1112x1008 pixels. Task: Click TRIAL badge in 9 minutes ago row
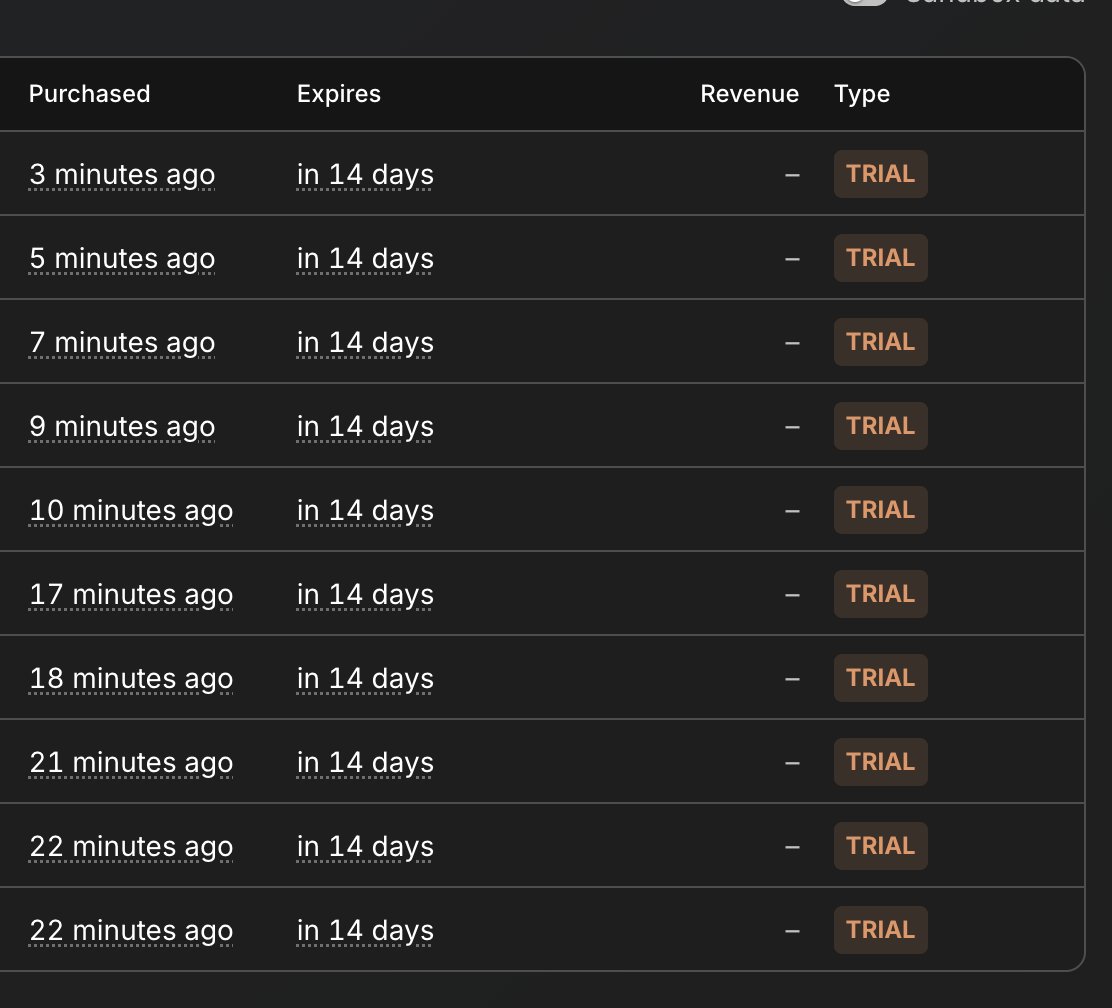coord(880,426)
